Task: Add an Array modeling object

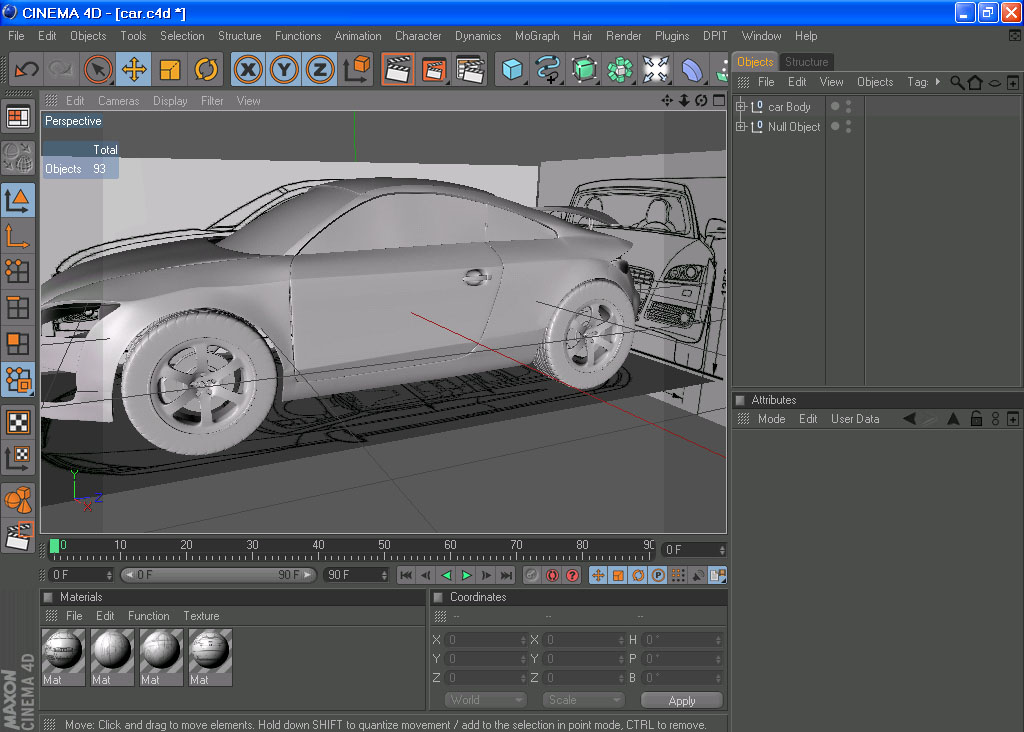Action: (x=620, y=69)
